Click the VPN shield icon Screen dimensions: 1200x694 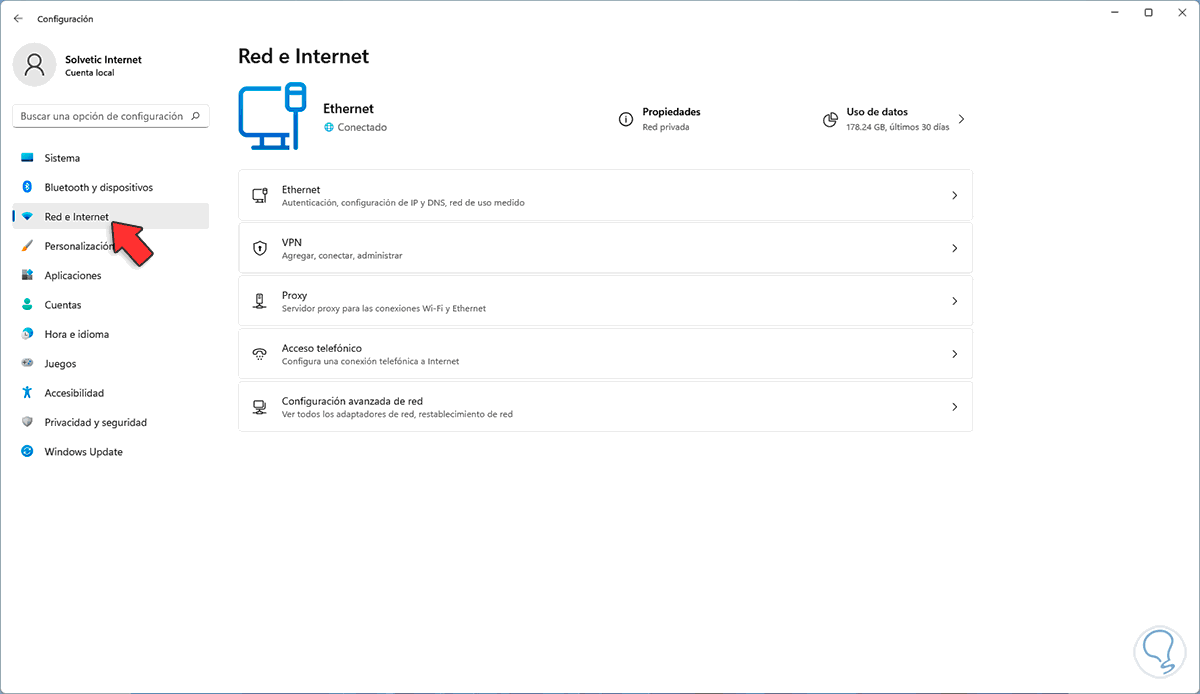coord(260,248)
